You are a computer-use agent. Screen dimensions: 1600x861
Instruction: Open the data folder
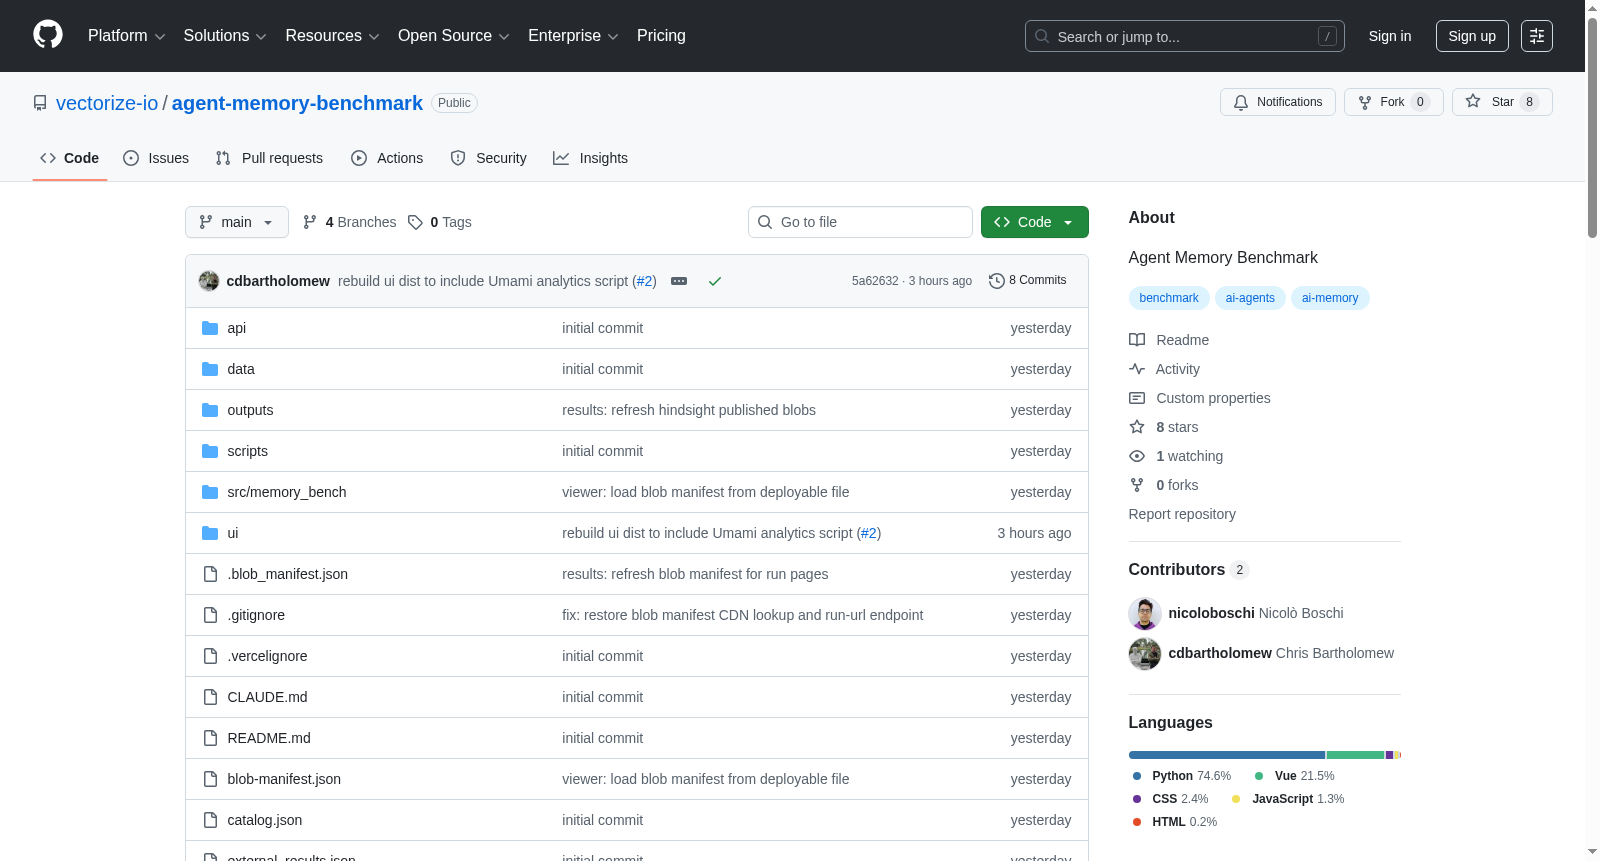click(x=241, y=369)
